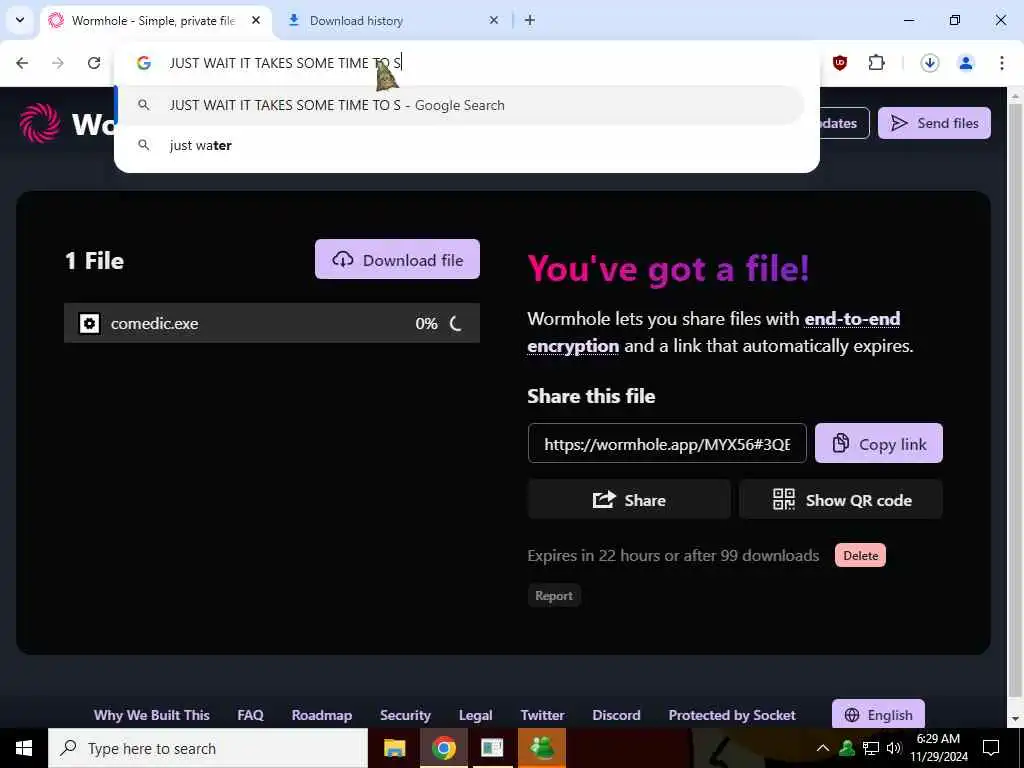Click the taskbar search box

point(208,748)
